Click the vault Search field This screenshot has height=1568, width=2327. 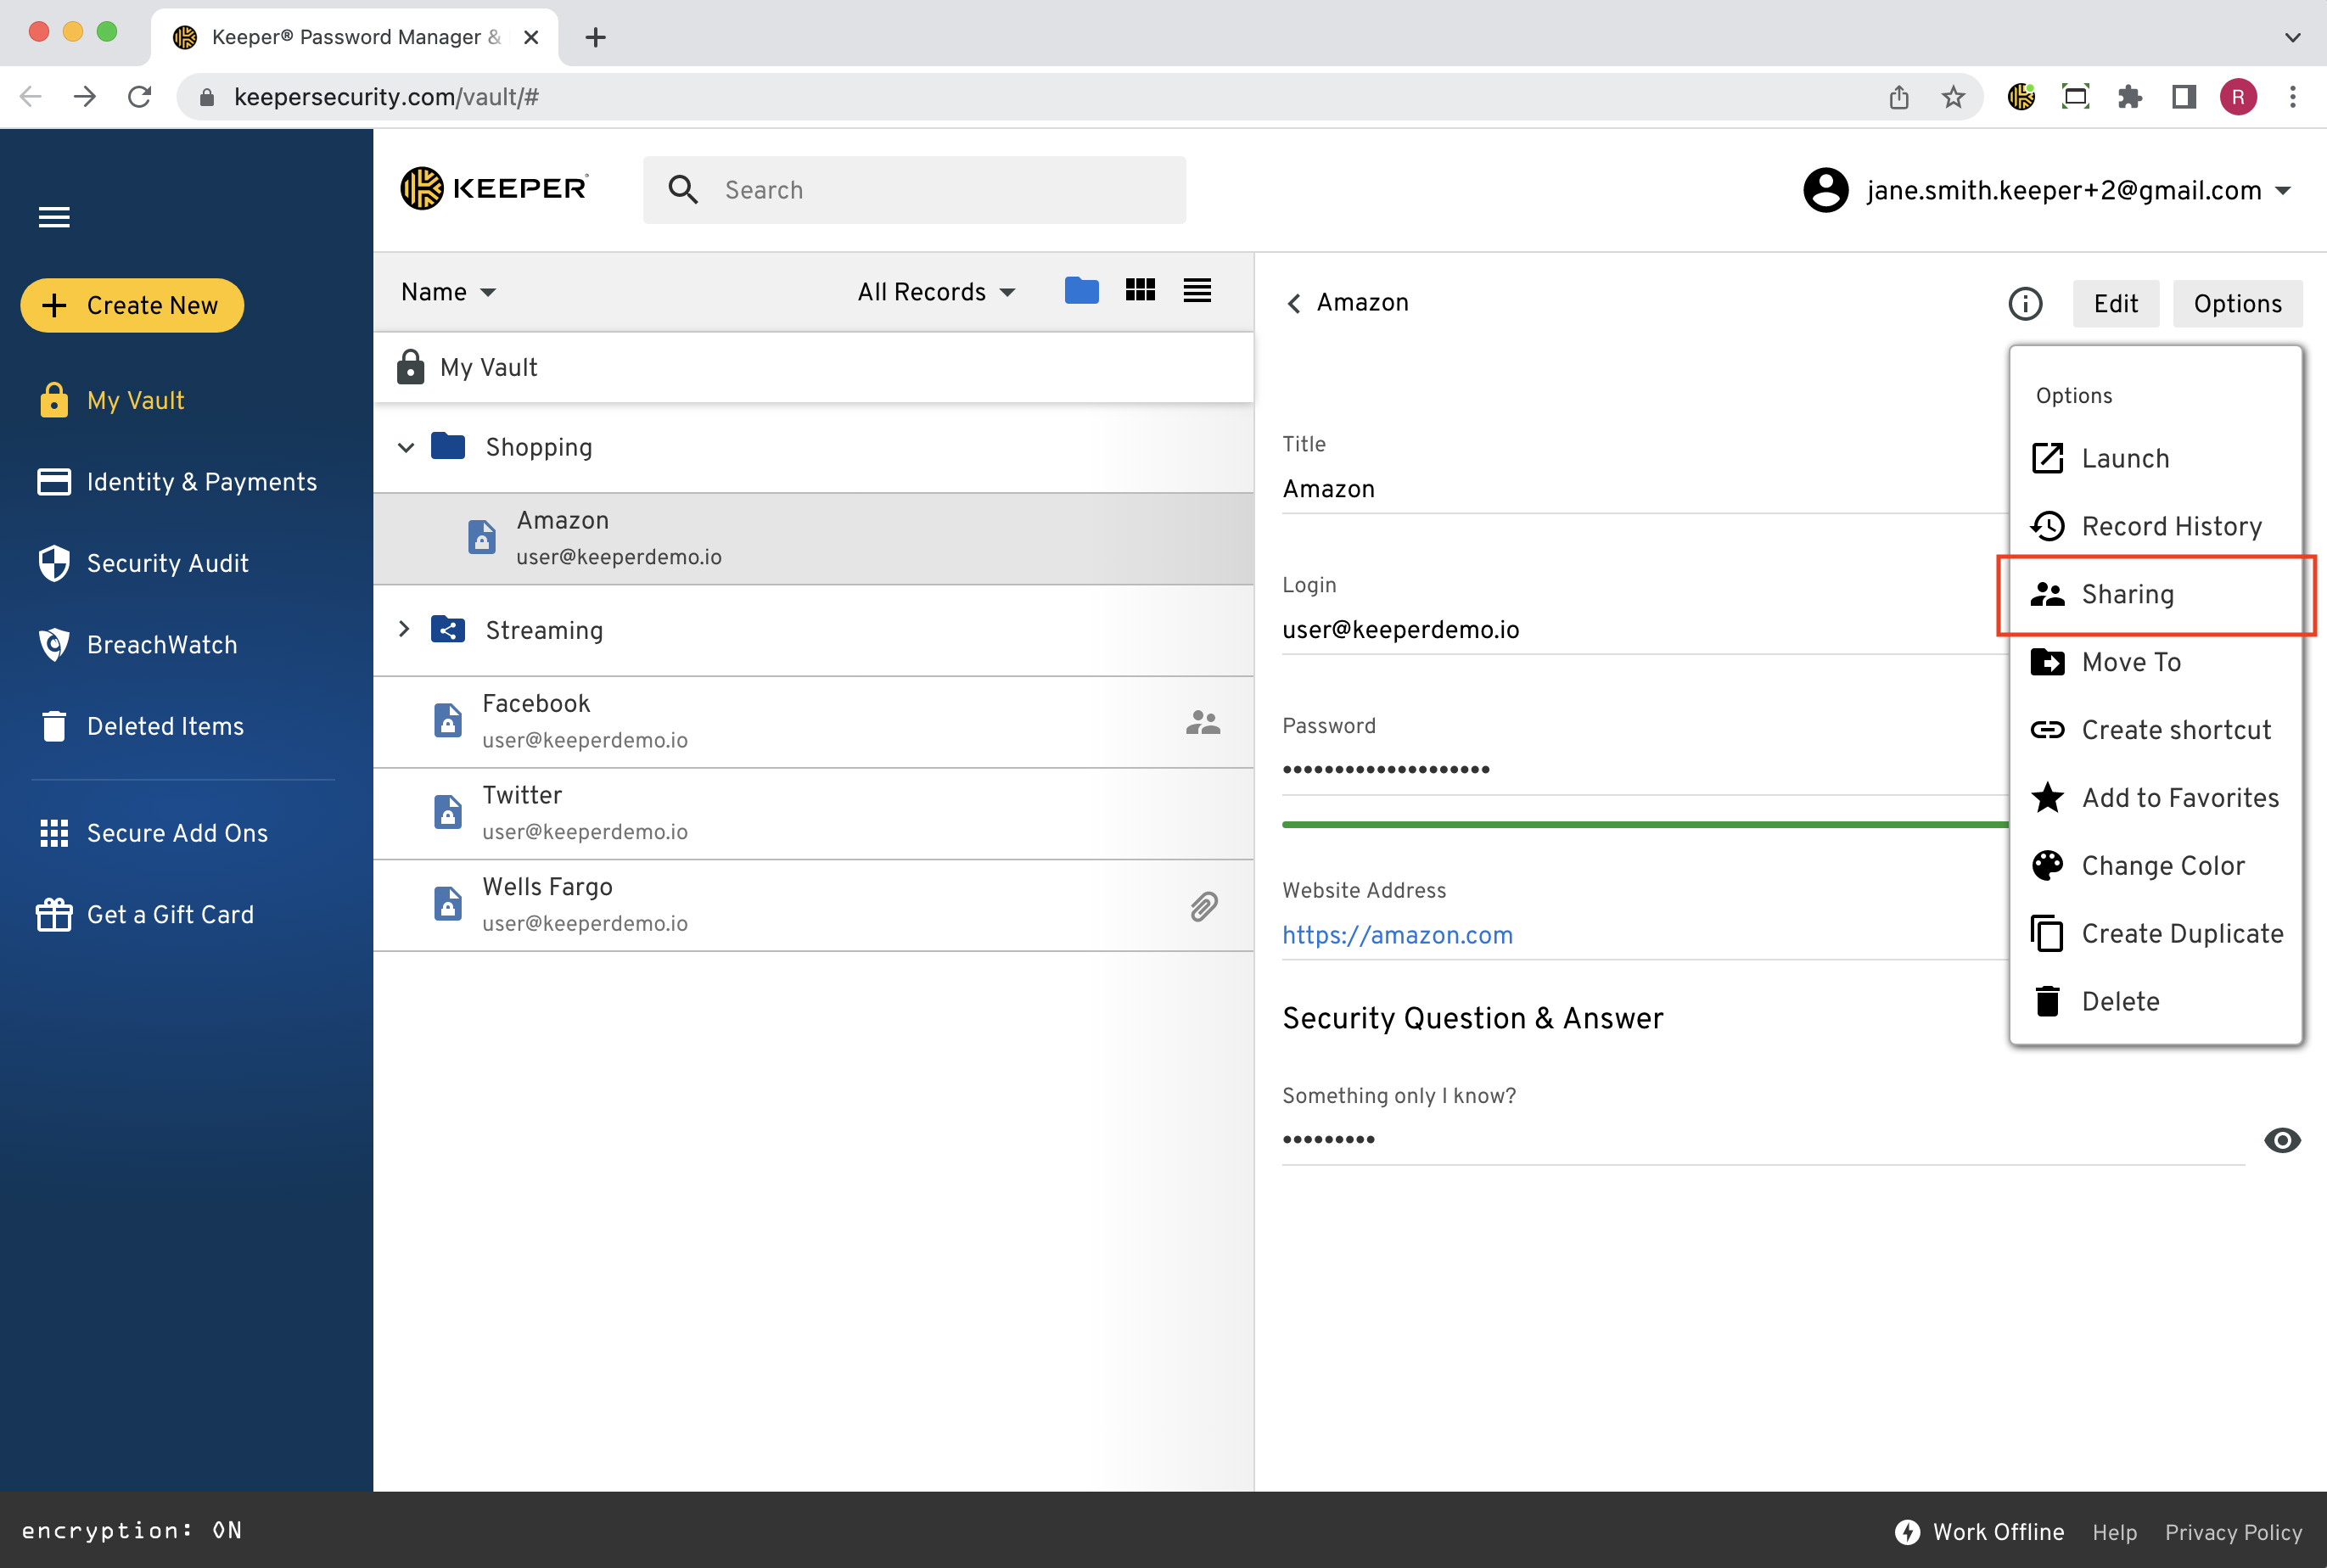click(914, 190)
